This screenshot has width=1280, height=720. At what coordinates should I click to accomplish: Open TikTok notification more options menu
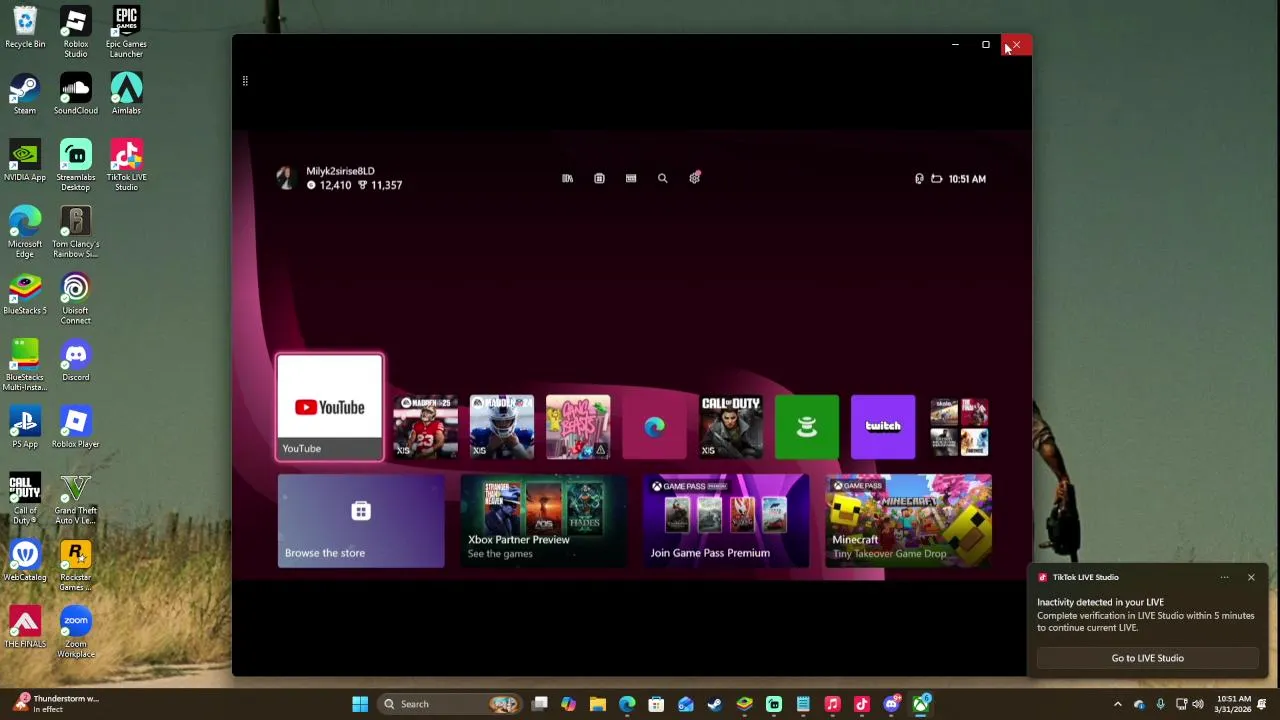pyautogui.click(x=1224, y=577)
